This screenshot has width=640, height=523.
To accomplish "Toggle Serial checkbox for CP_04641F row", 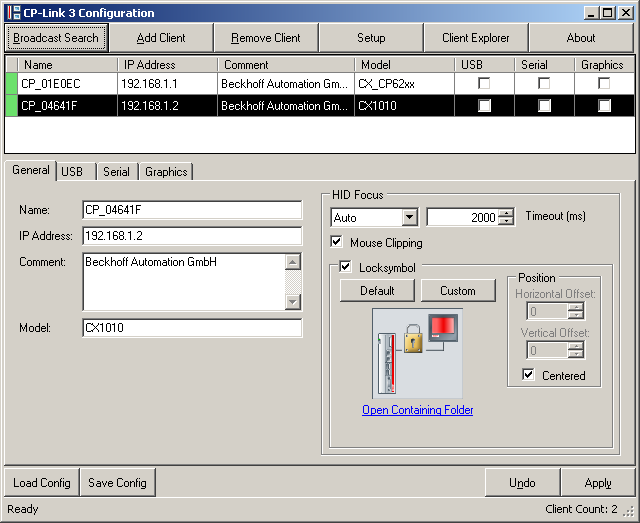I will (x=544, y=106).
